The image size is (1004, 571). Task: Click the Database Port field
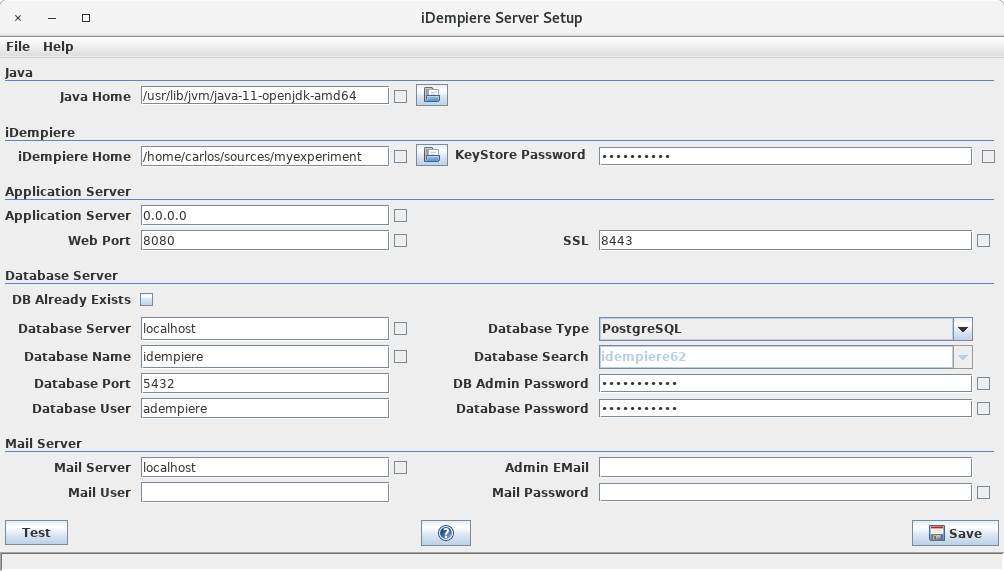[264, 383]
